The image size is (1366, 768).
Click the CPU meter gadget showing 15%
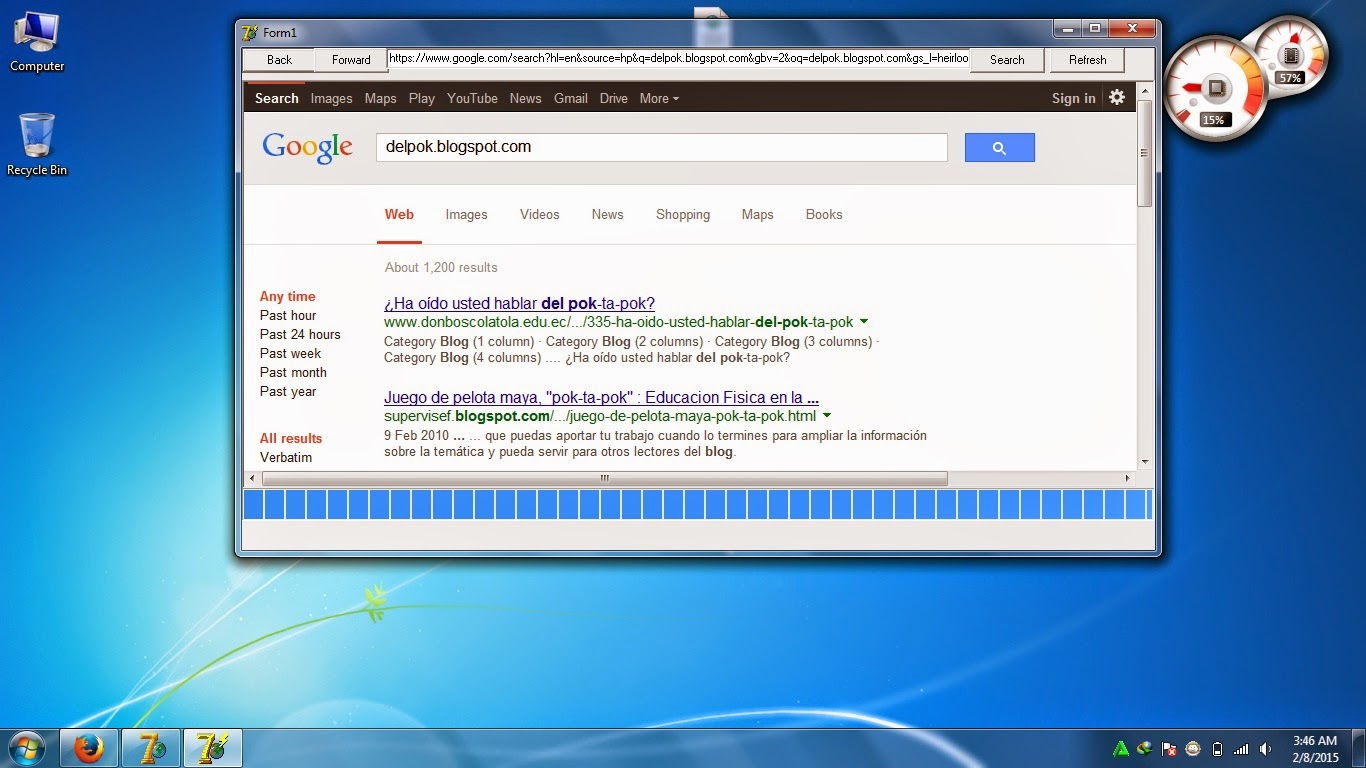click(1214, 90)
